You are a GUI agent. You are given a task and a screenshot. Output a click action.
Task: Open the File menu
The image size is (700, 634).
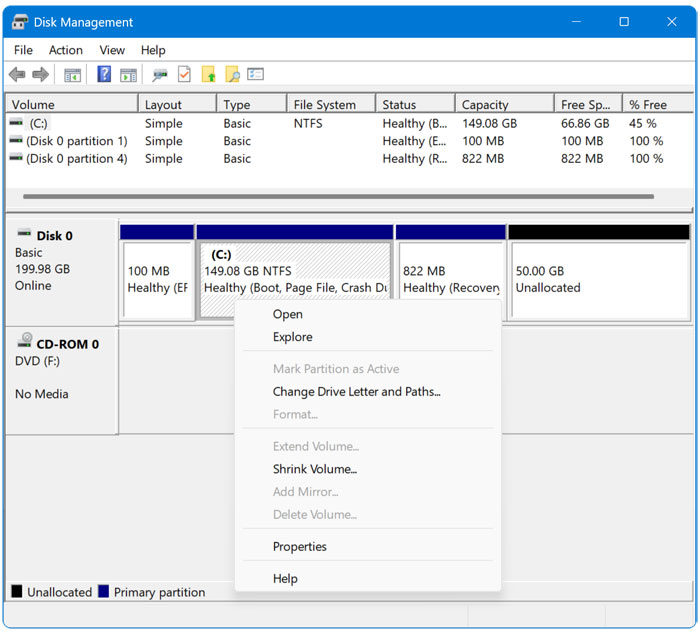(x=23, y=50)
